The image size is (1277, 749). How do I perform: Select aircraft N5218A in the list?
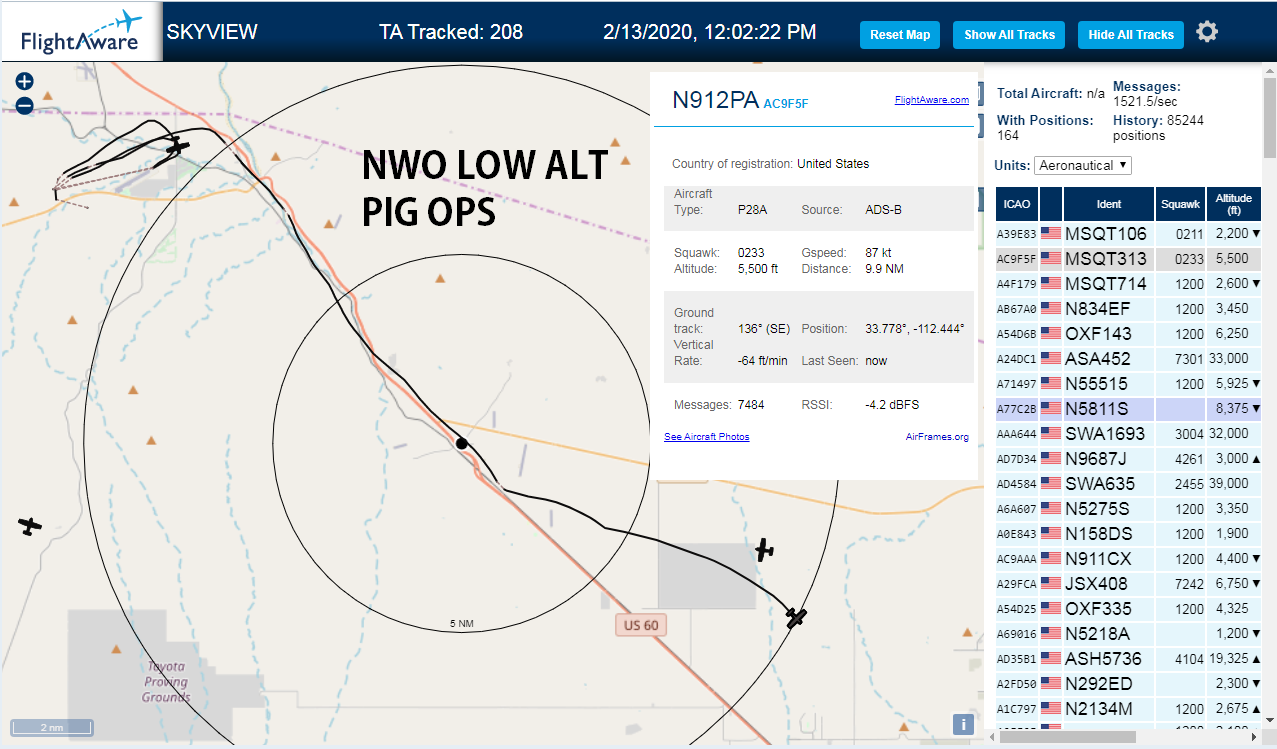coord(1129,633)
